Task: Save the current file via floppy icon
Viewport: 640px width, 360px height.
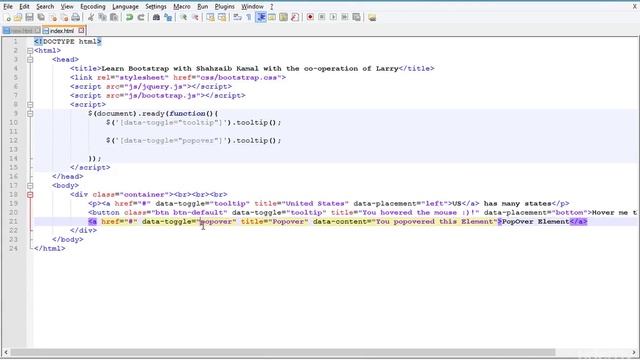Action: coord(29,18)
